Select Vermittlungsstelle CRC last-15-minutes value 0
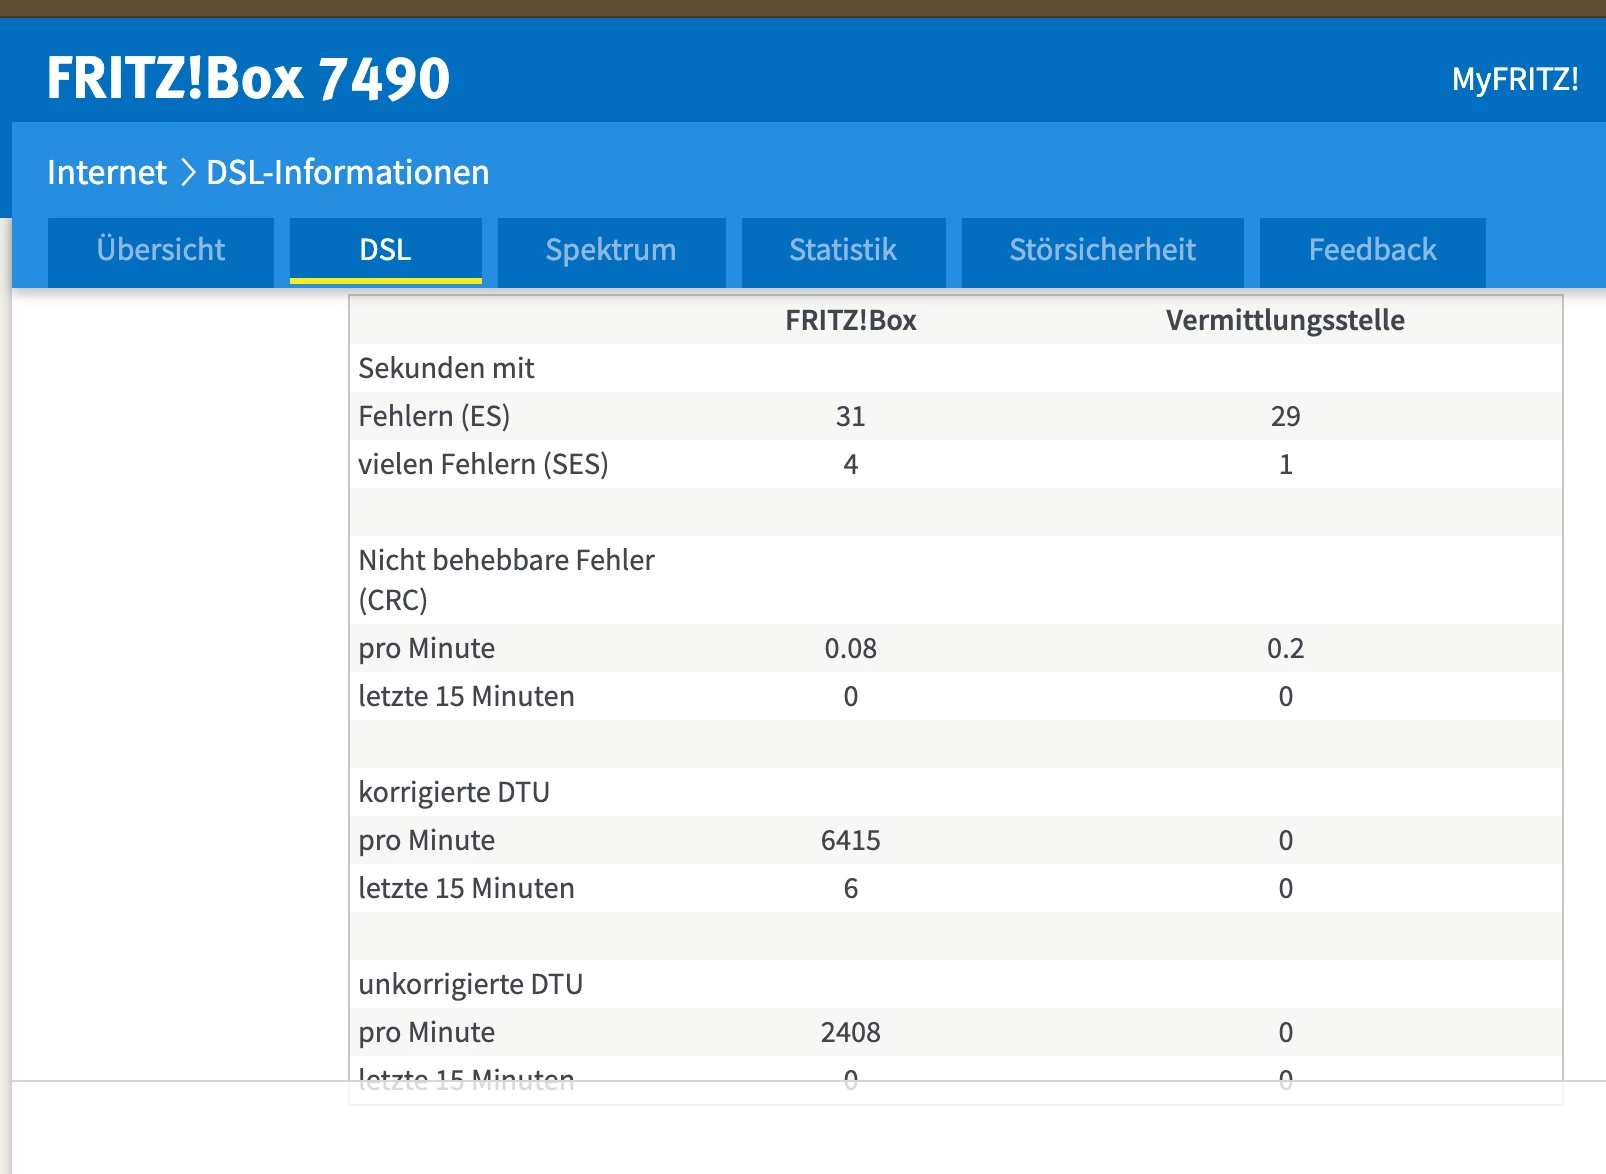 pos(1286,696)
